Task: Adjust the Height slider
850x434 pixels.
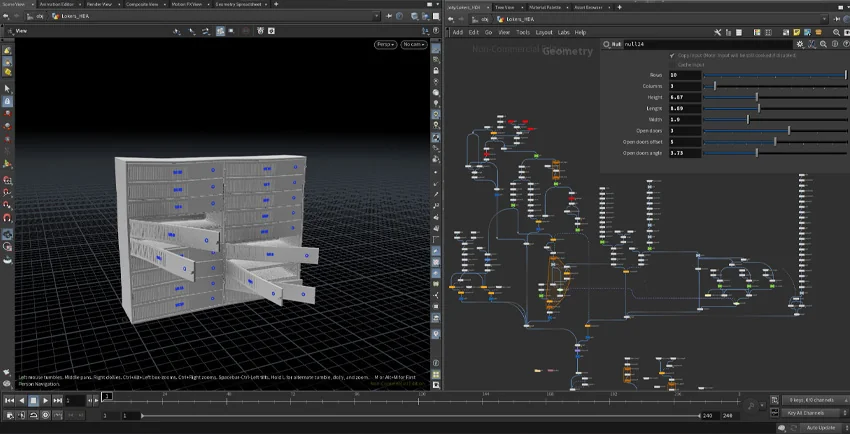Action: (775, 98)
